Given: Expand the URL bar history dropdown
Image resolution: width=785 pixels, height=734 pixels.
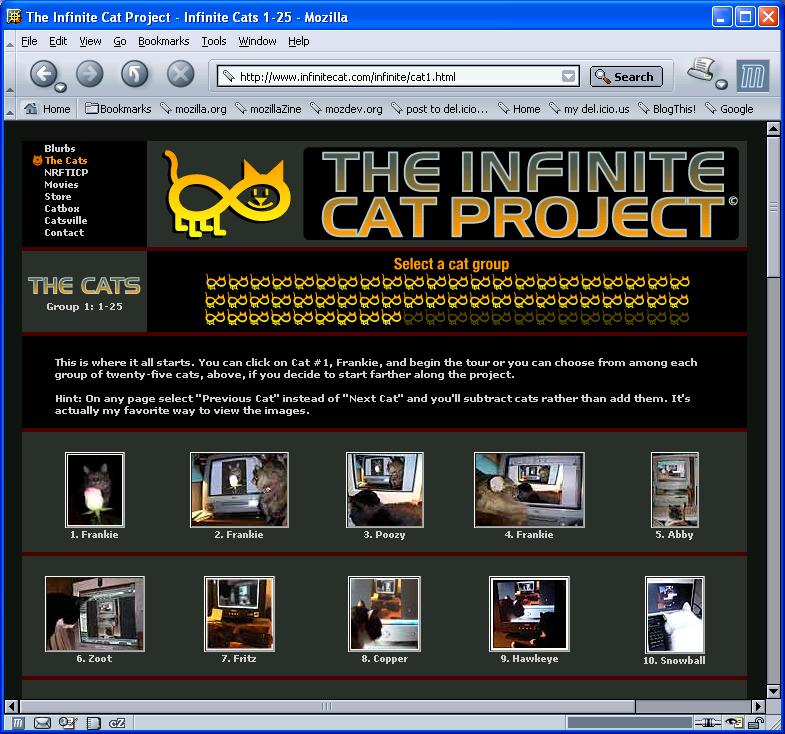Looking at the screenshot, I should coord(568,76).
